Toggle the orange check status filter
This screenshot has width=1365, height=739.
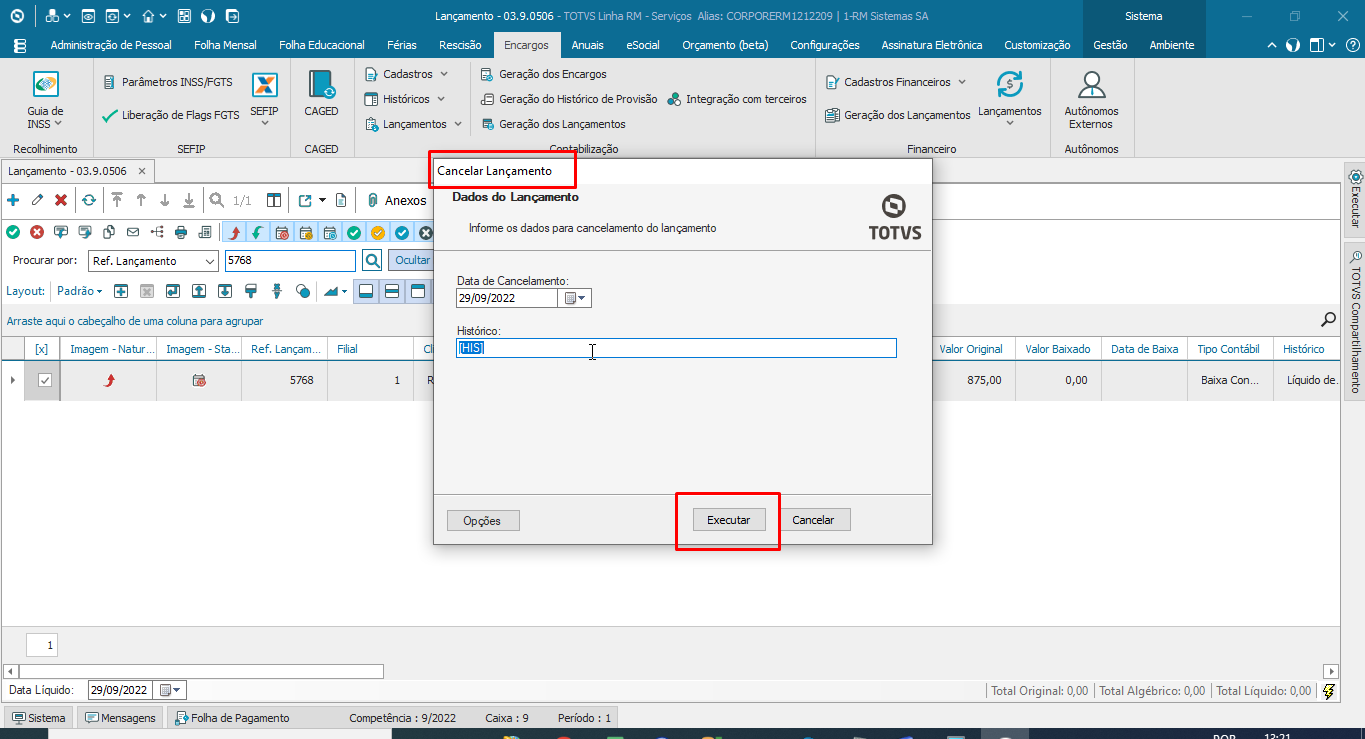(378, 232)
